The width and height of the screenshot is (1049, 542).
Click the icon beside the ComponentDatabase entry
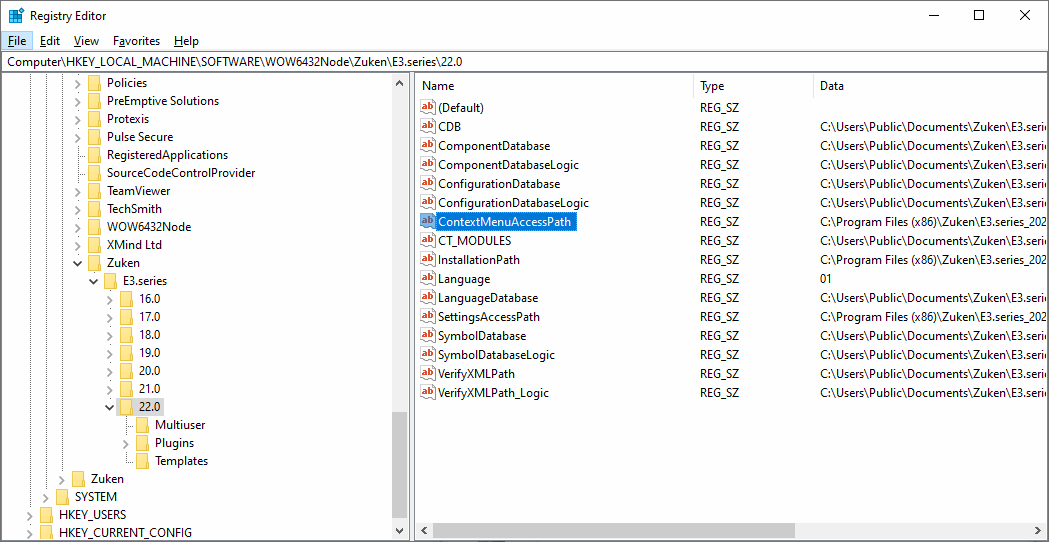click(x=427, y=145)
